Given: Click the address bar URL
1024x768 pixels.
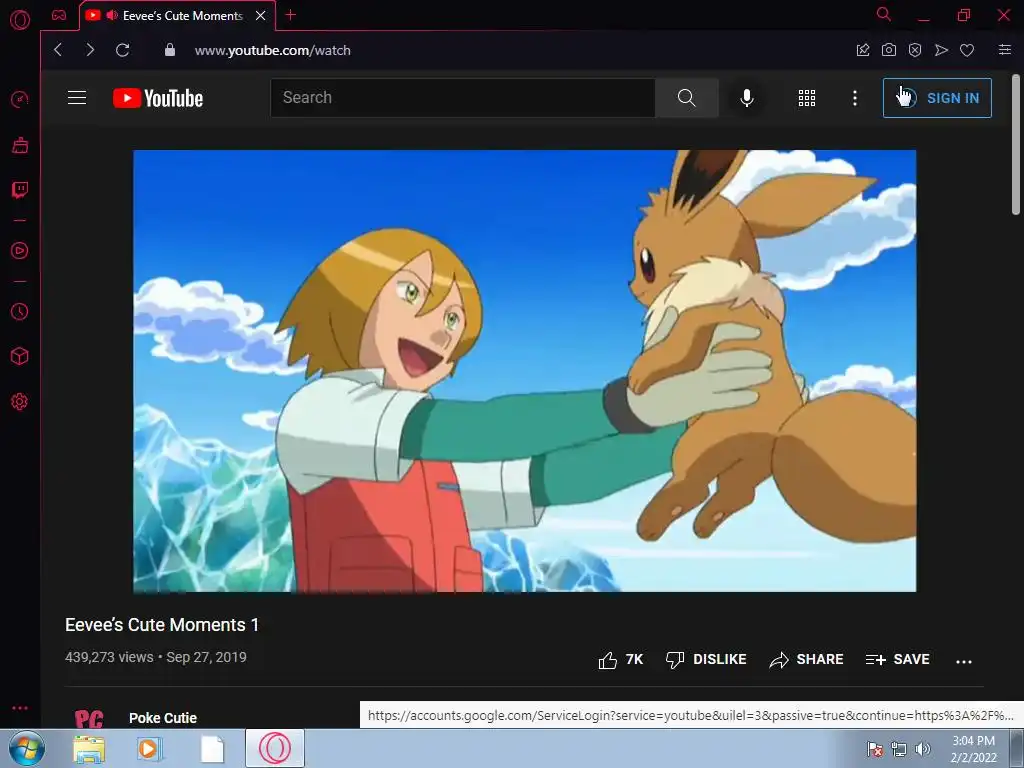Looking at the screenshot, I should click(272, 50).
